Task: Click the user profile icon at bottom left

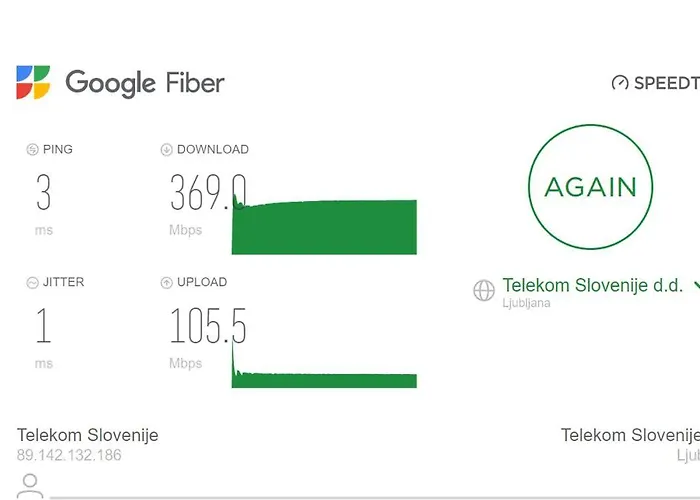Action: tap(31, 486)
